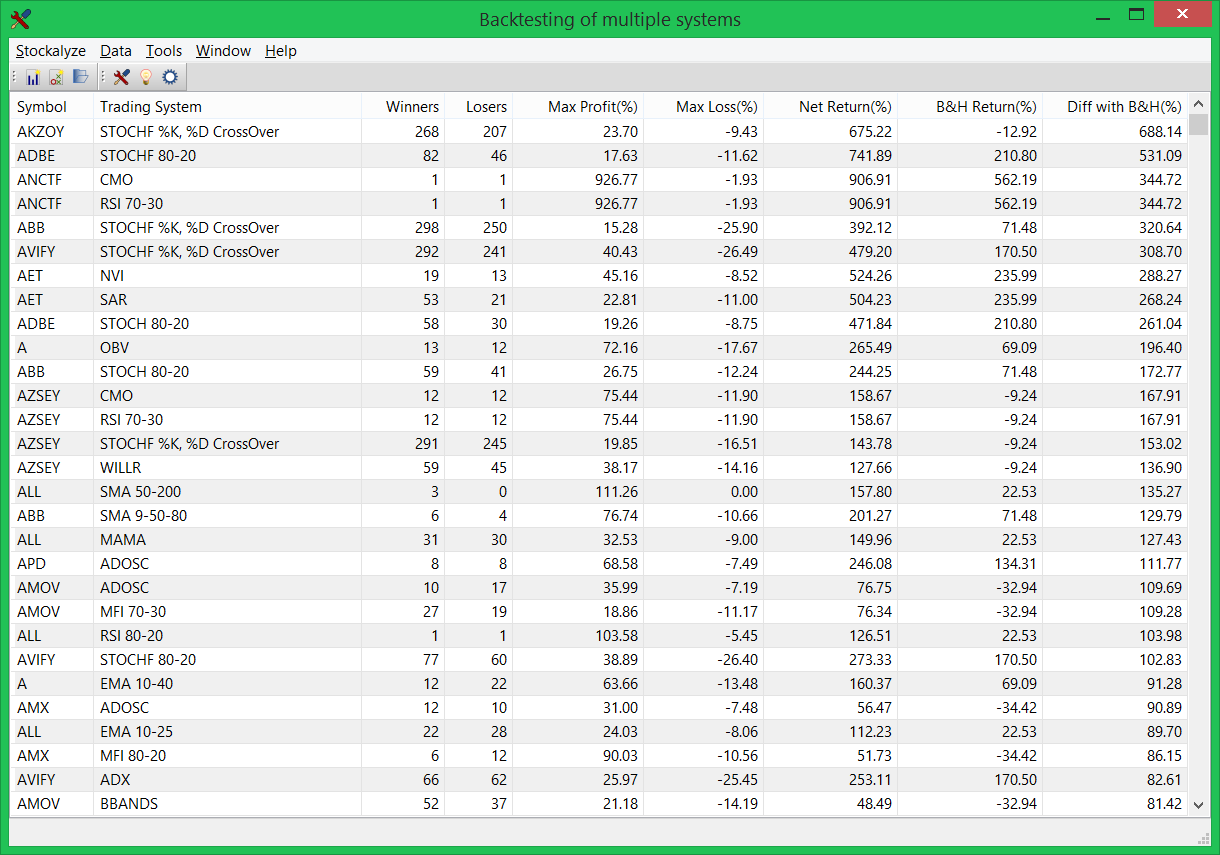1220x855 pixels.
Task: Click the Stockalyze app icon in title bar
Action: pyautogui.click(x=20, y=18)
